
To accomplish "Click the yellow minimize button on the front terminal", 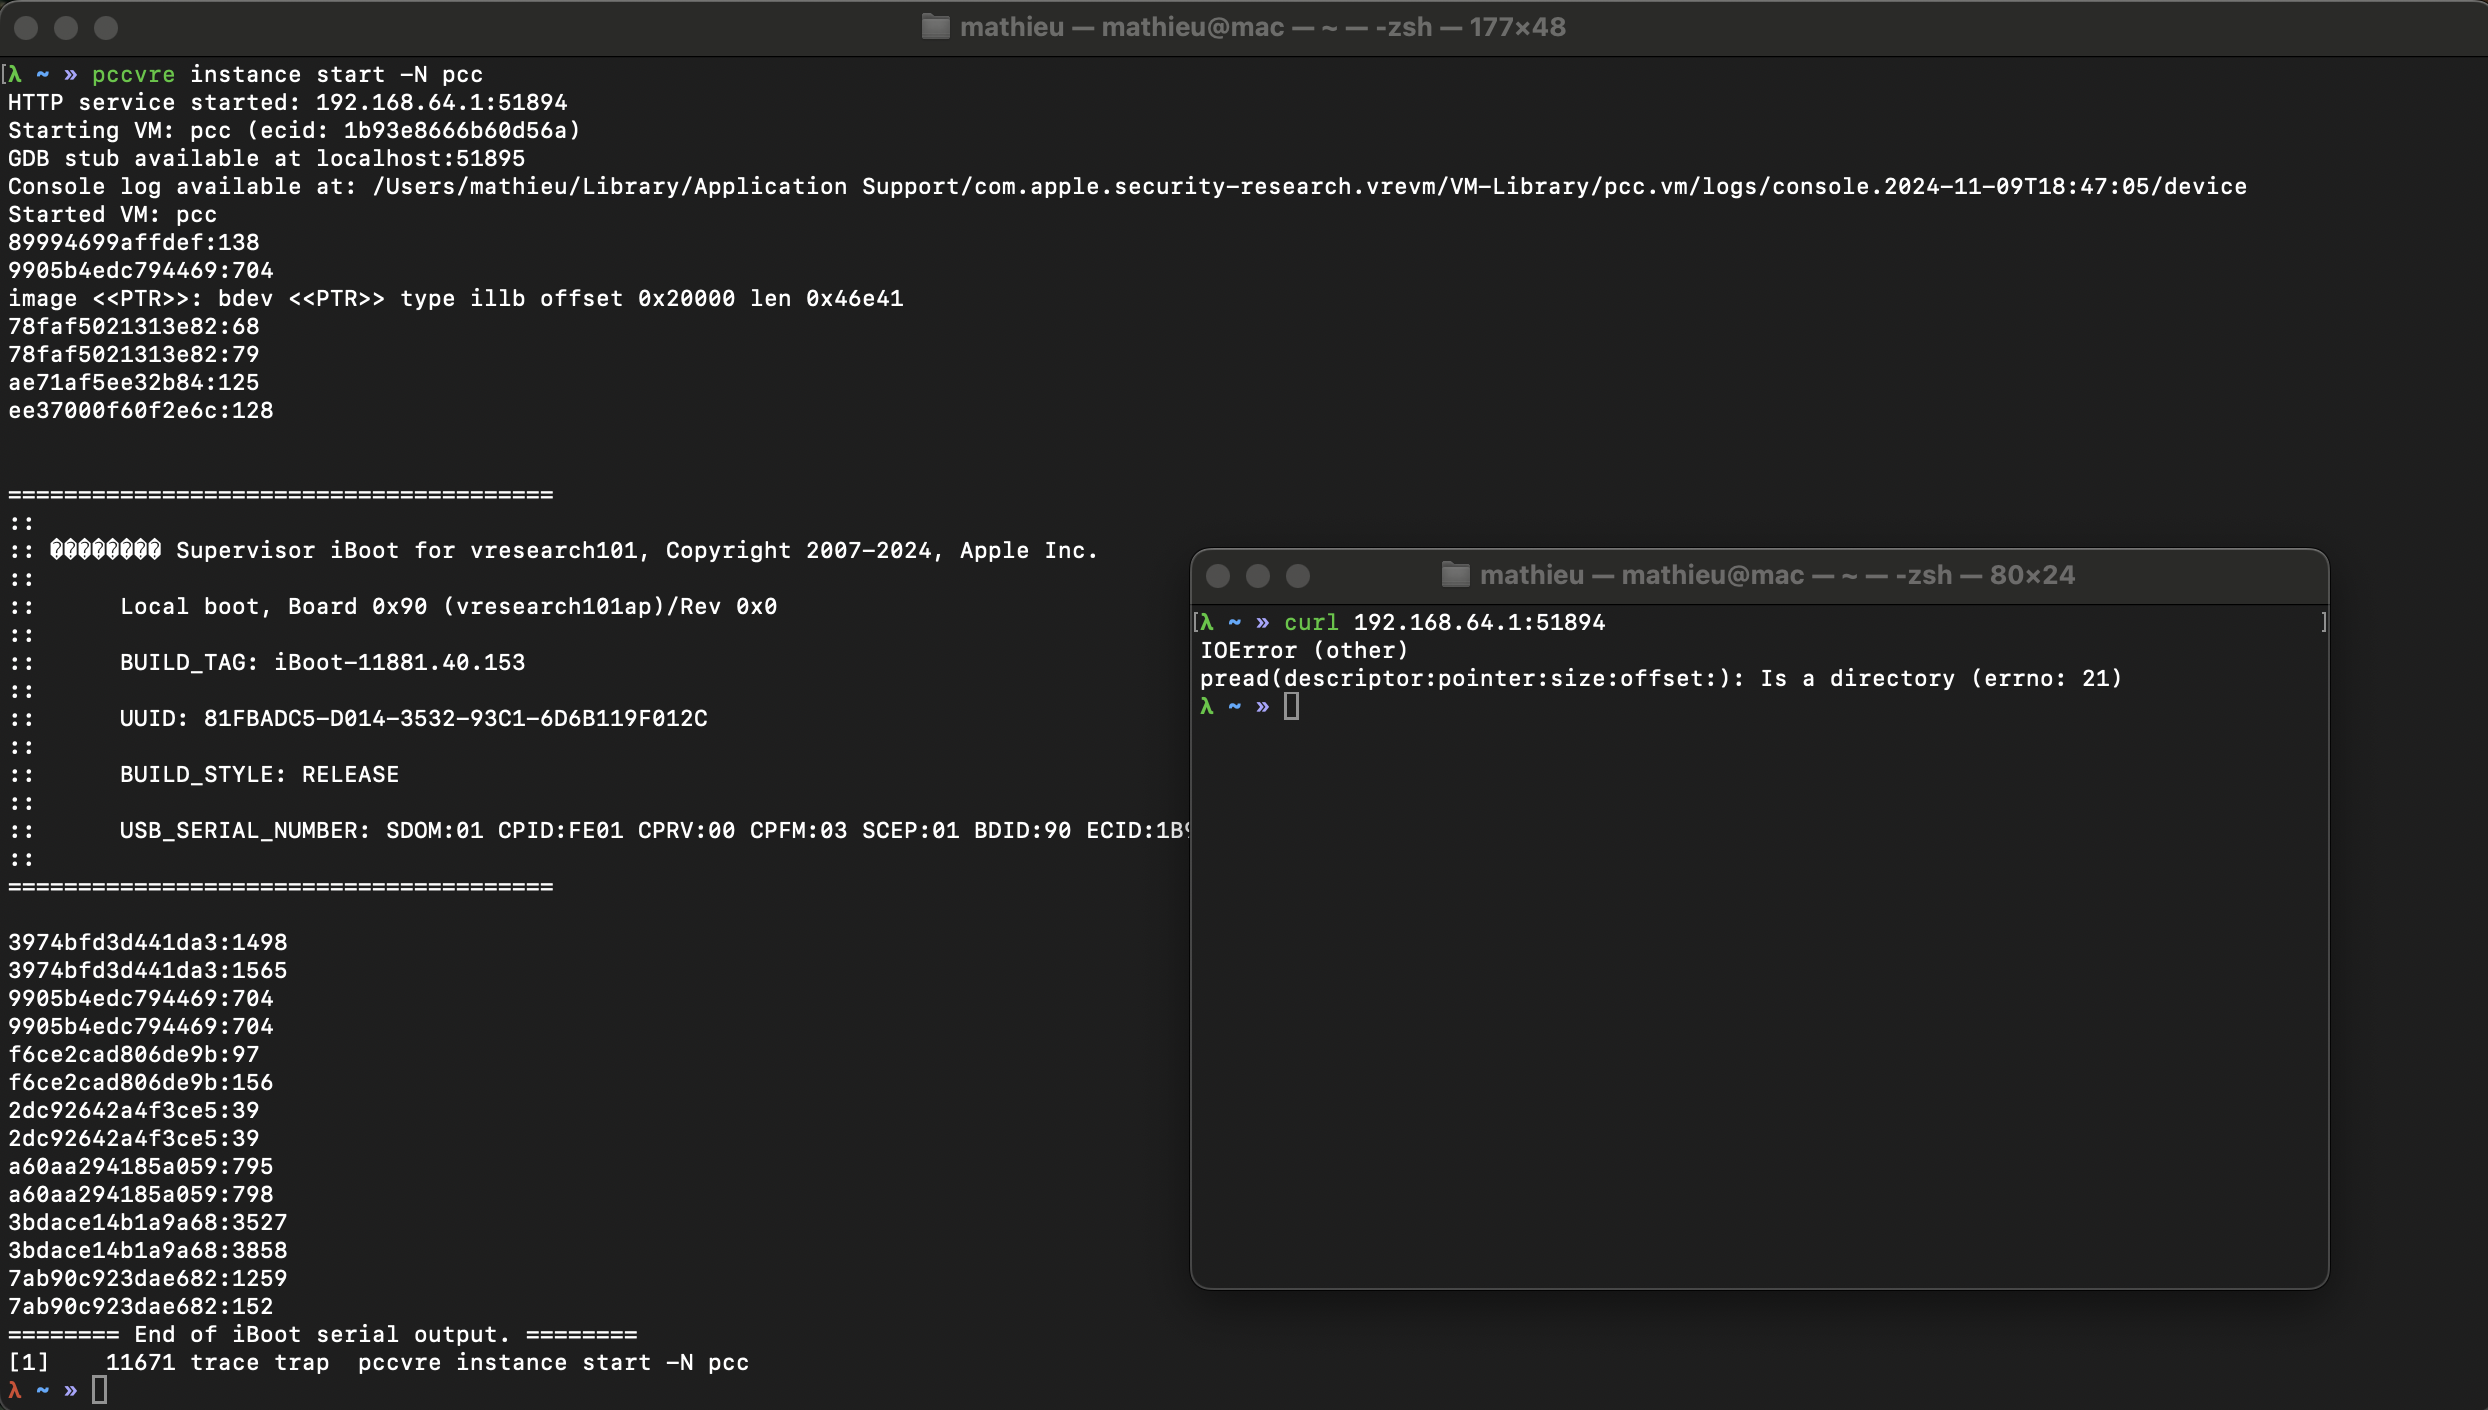I will [x=1257, y=576].
